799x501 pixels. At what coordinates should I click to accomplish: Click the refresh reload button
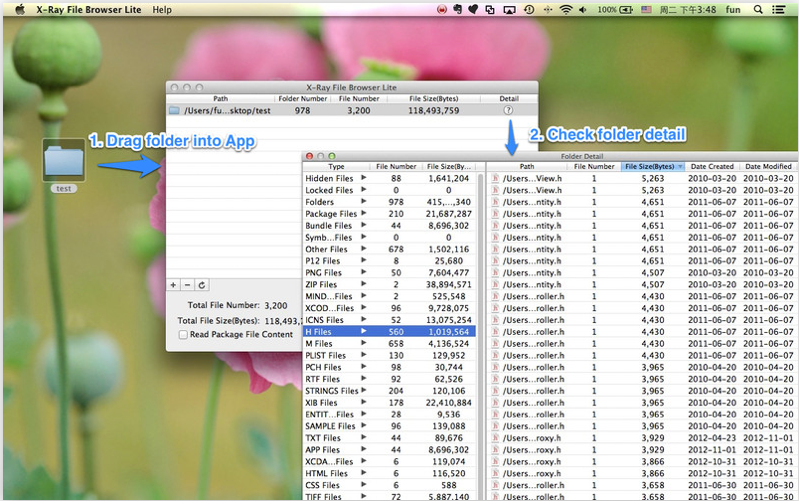(202, 285)
